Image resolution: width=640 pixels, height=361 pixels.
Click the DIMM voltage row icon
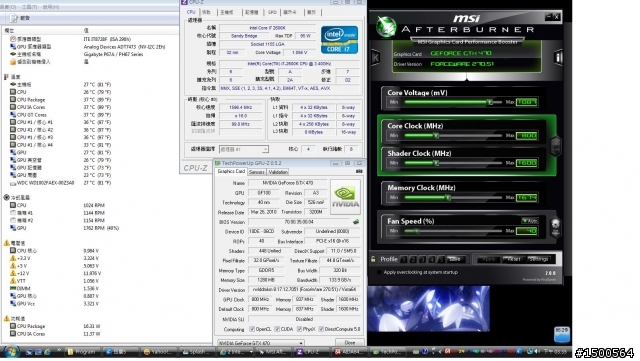pos(13,288)
